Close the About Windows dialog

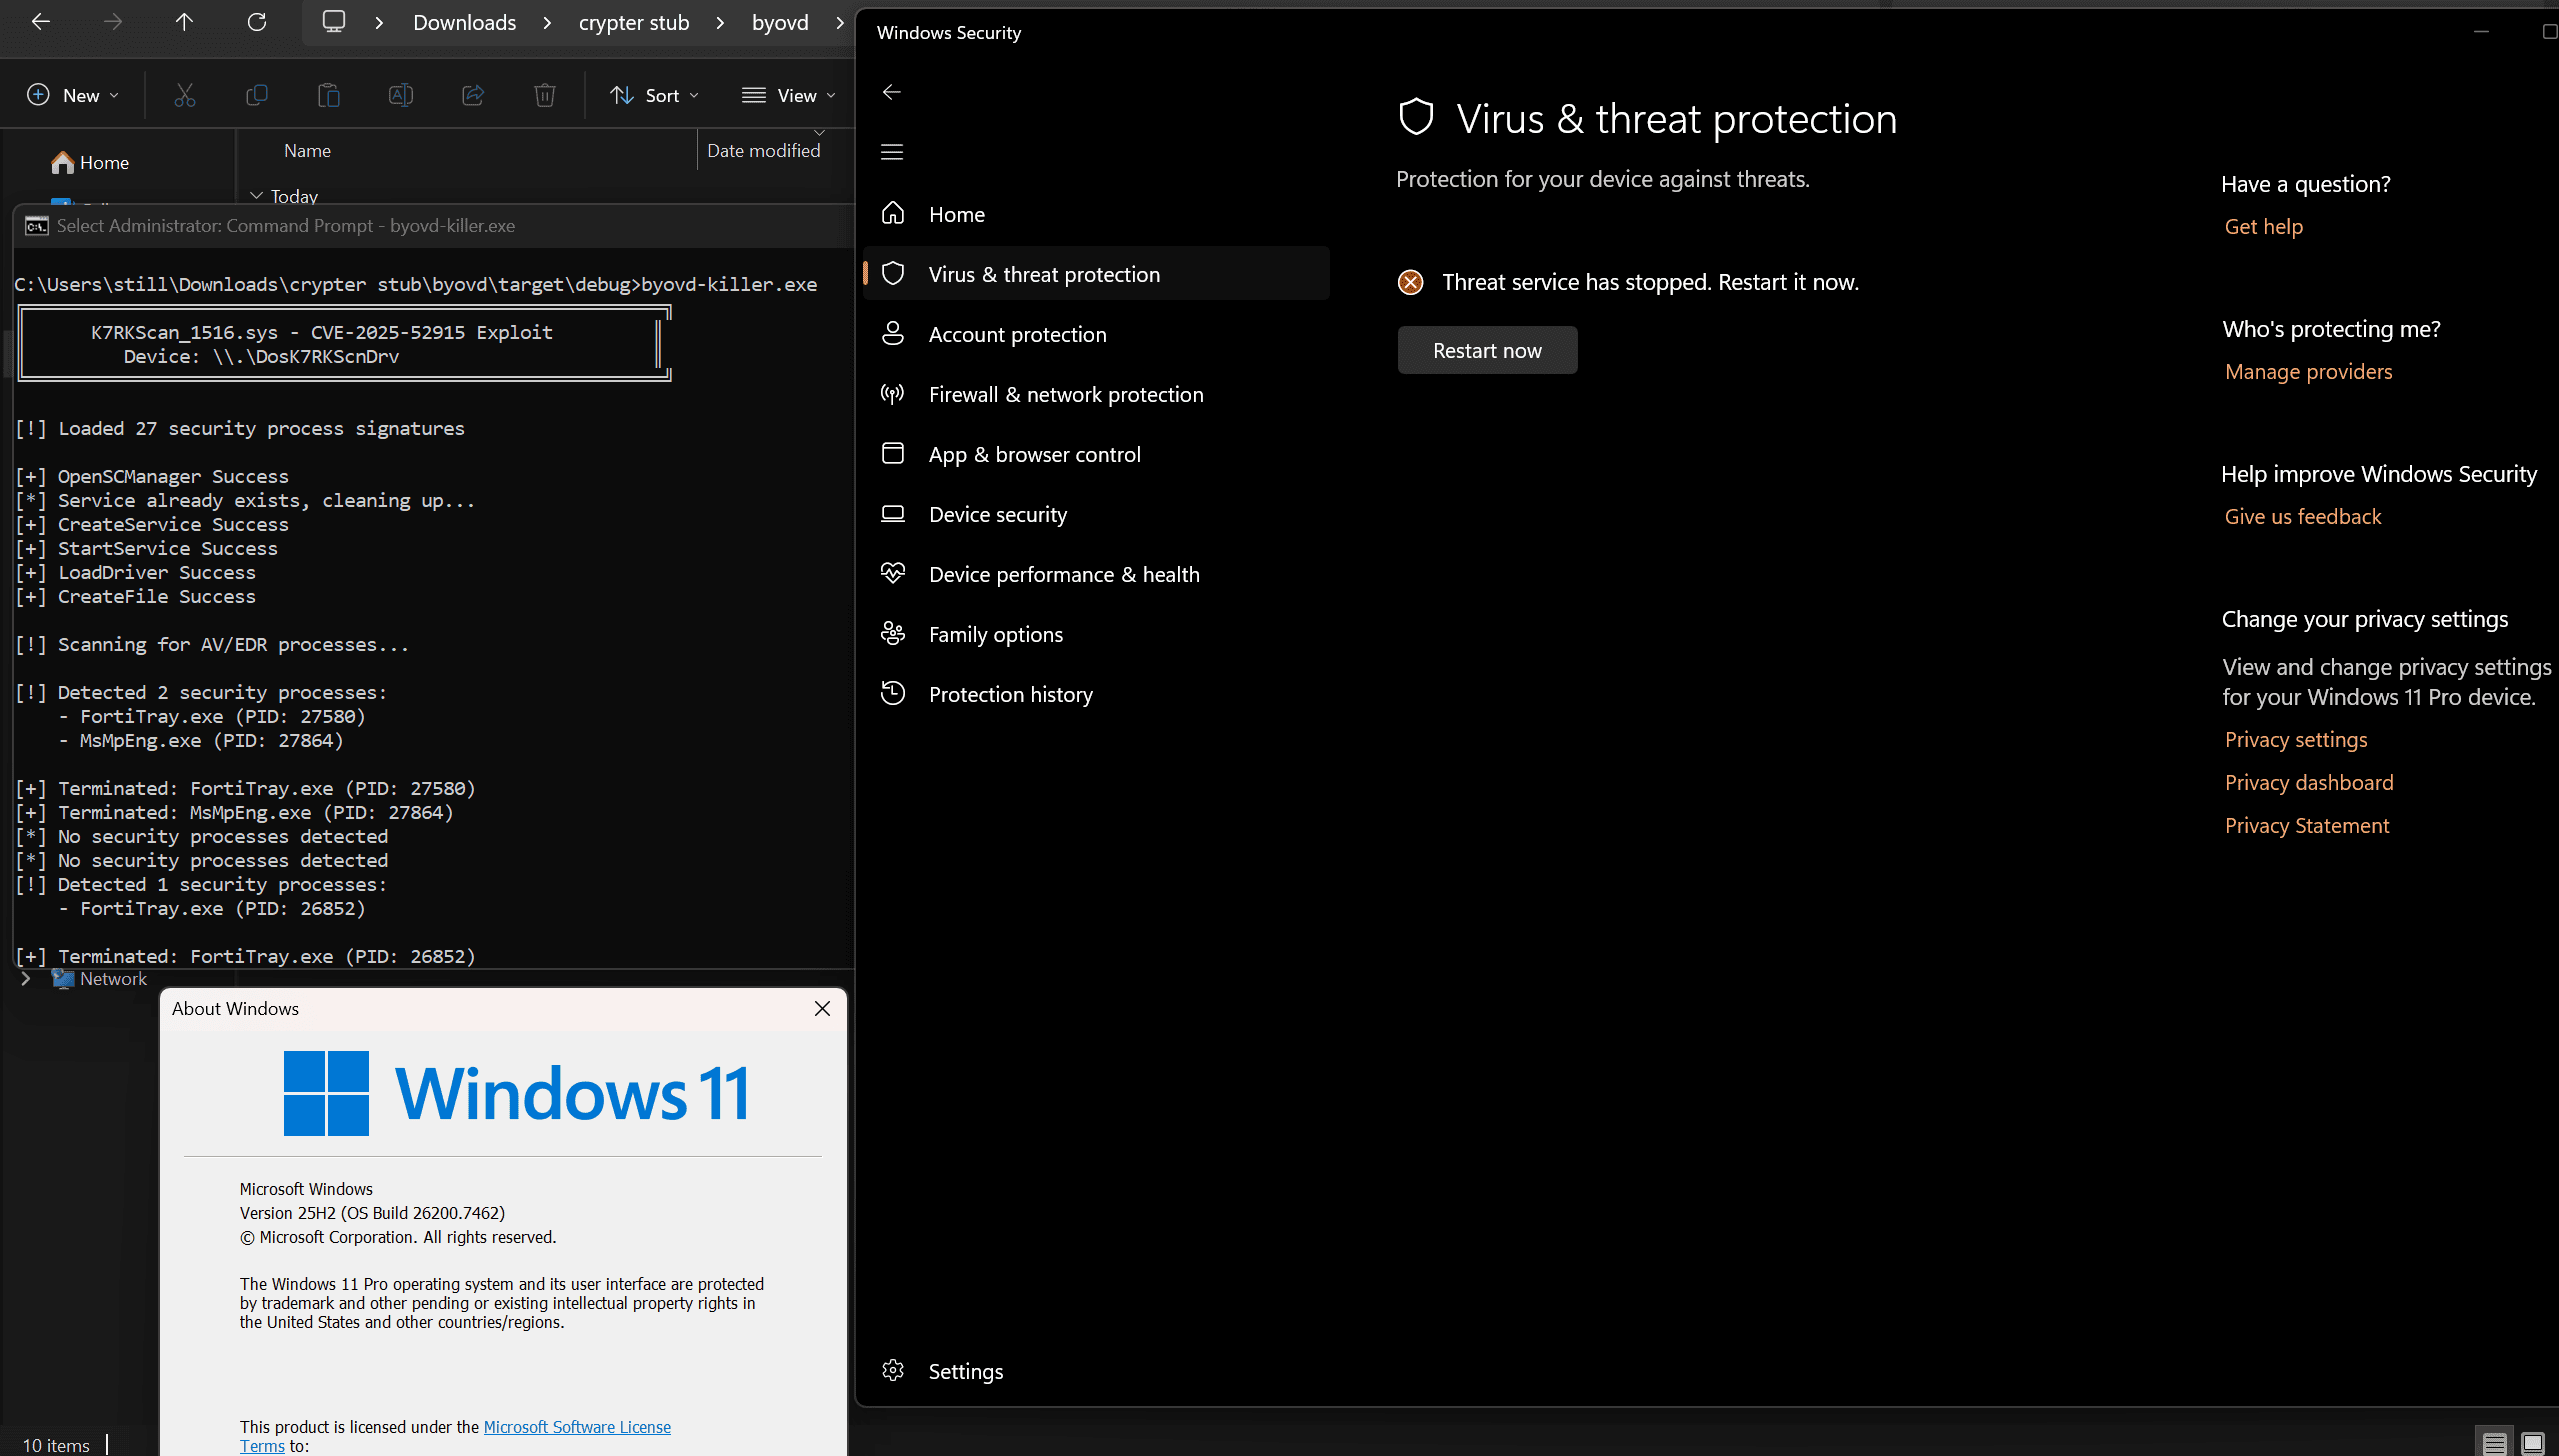[822, 1008]
